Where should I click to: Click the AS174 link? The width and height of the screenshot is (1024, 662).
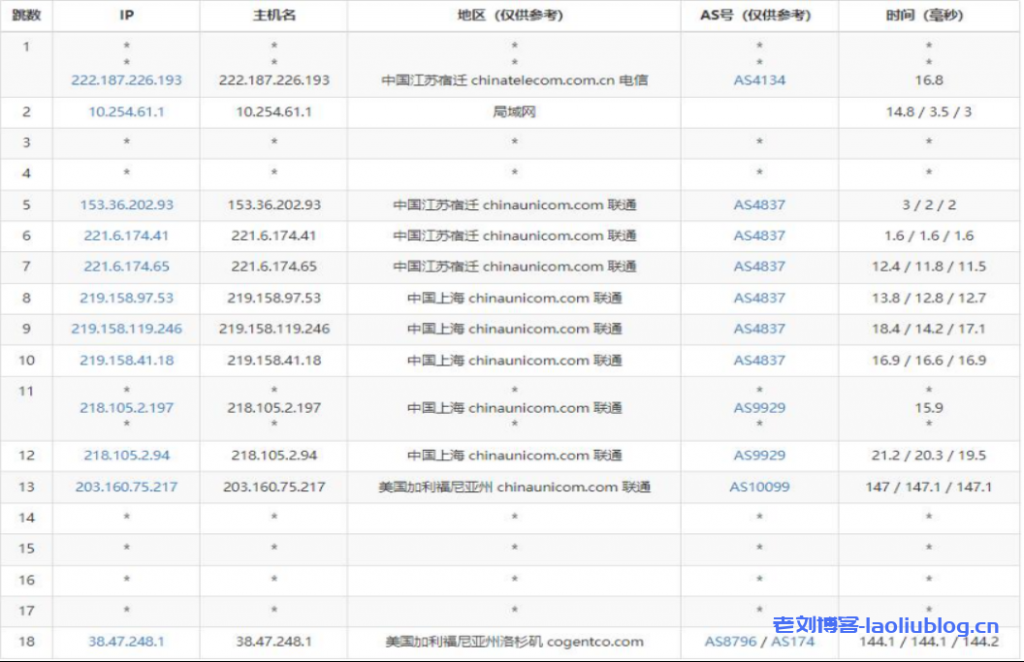pos(792,642)
